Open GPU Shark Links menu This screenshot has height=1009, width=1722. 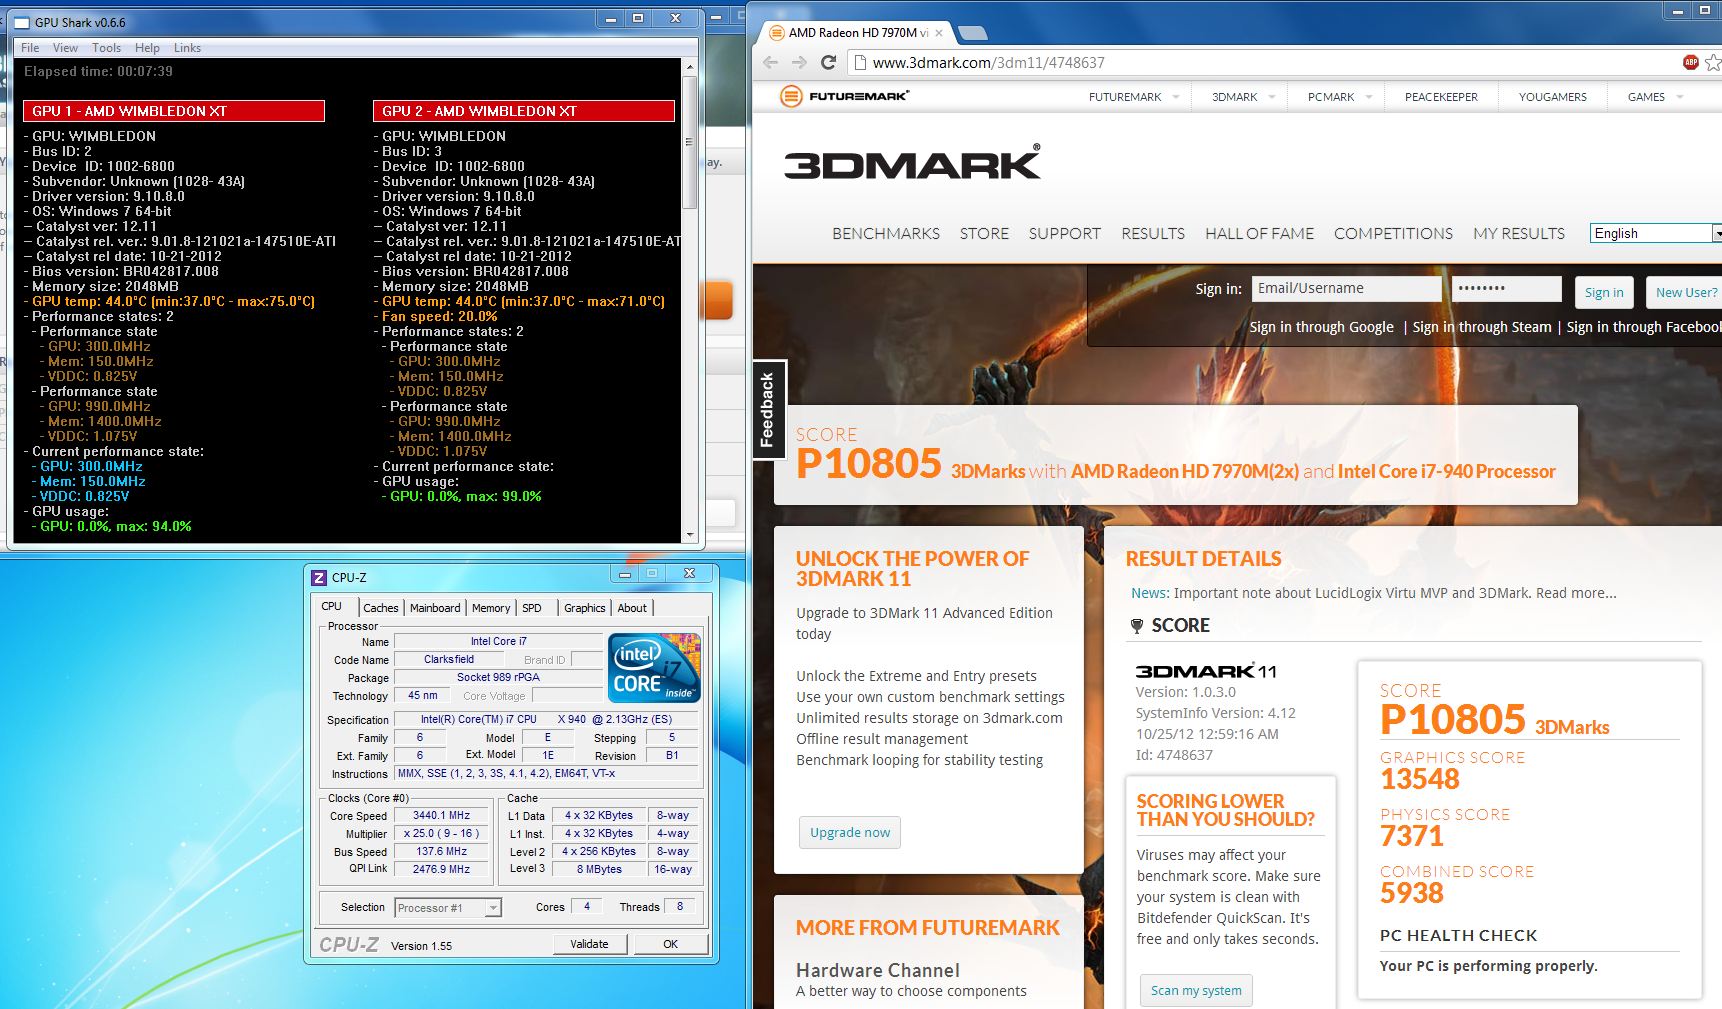(x=187, y=48)
